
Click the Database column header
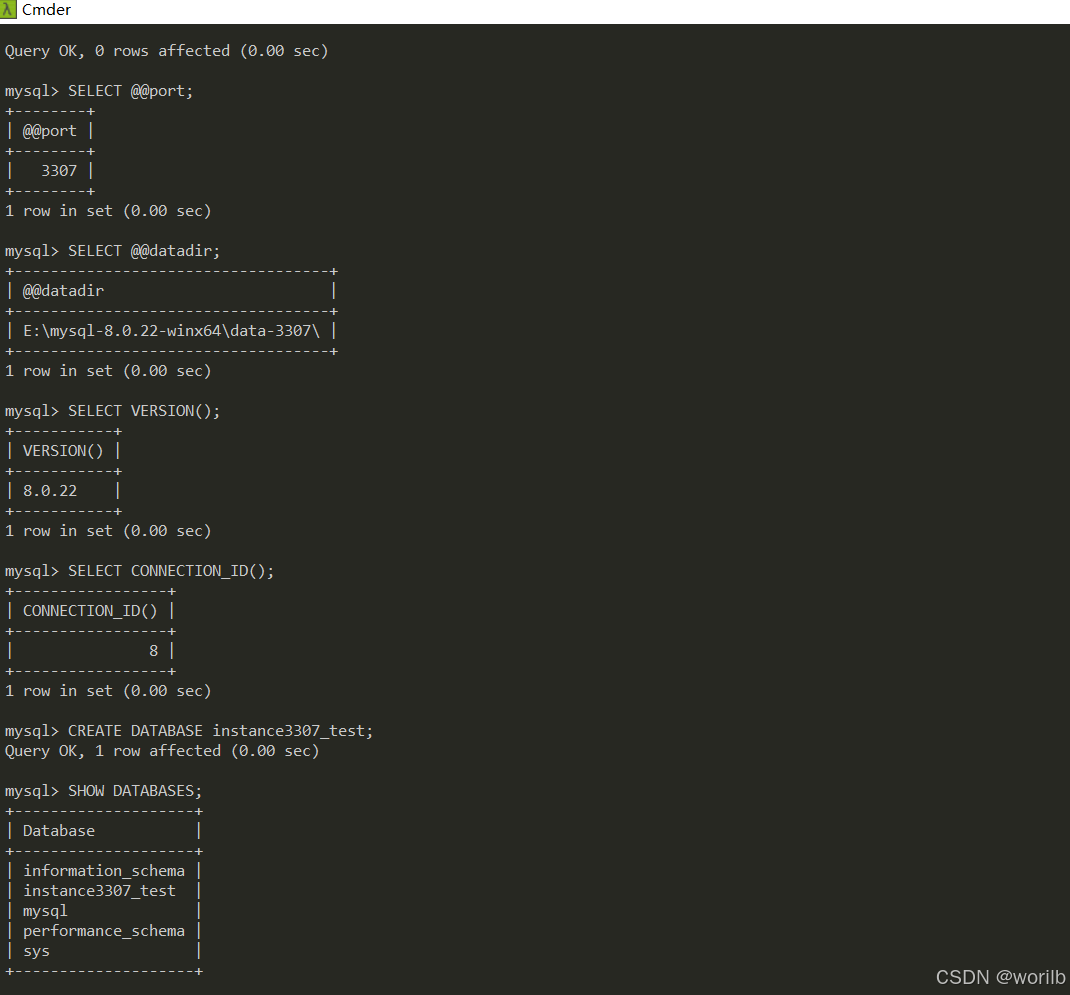[59, 831]
